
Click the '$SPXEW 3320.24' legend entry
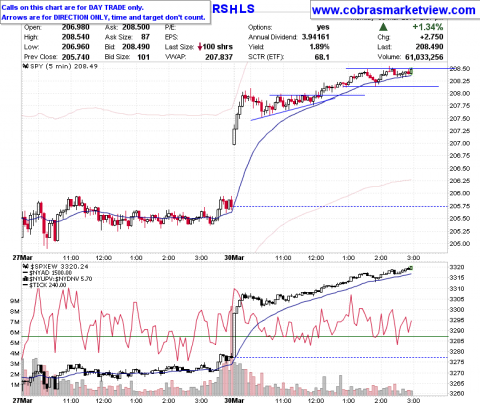click(59, 267)
